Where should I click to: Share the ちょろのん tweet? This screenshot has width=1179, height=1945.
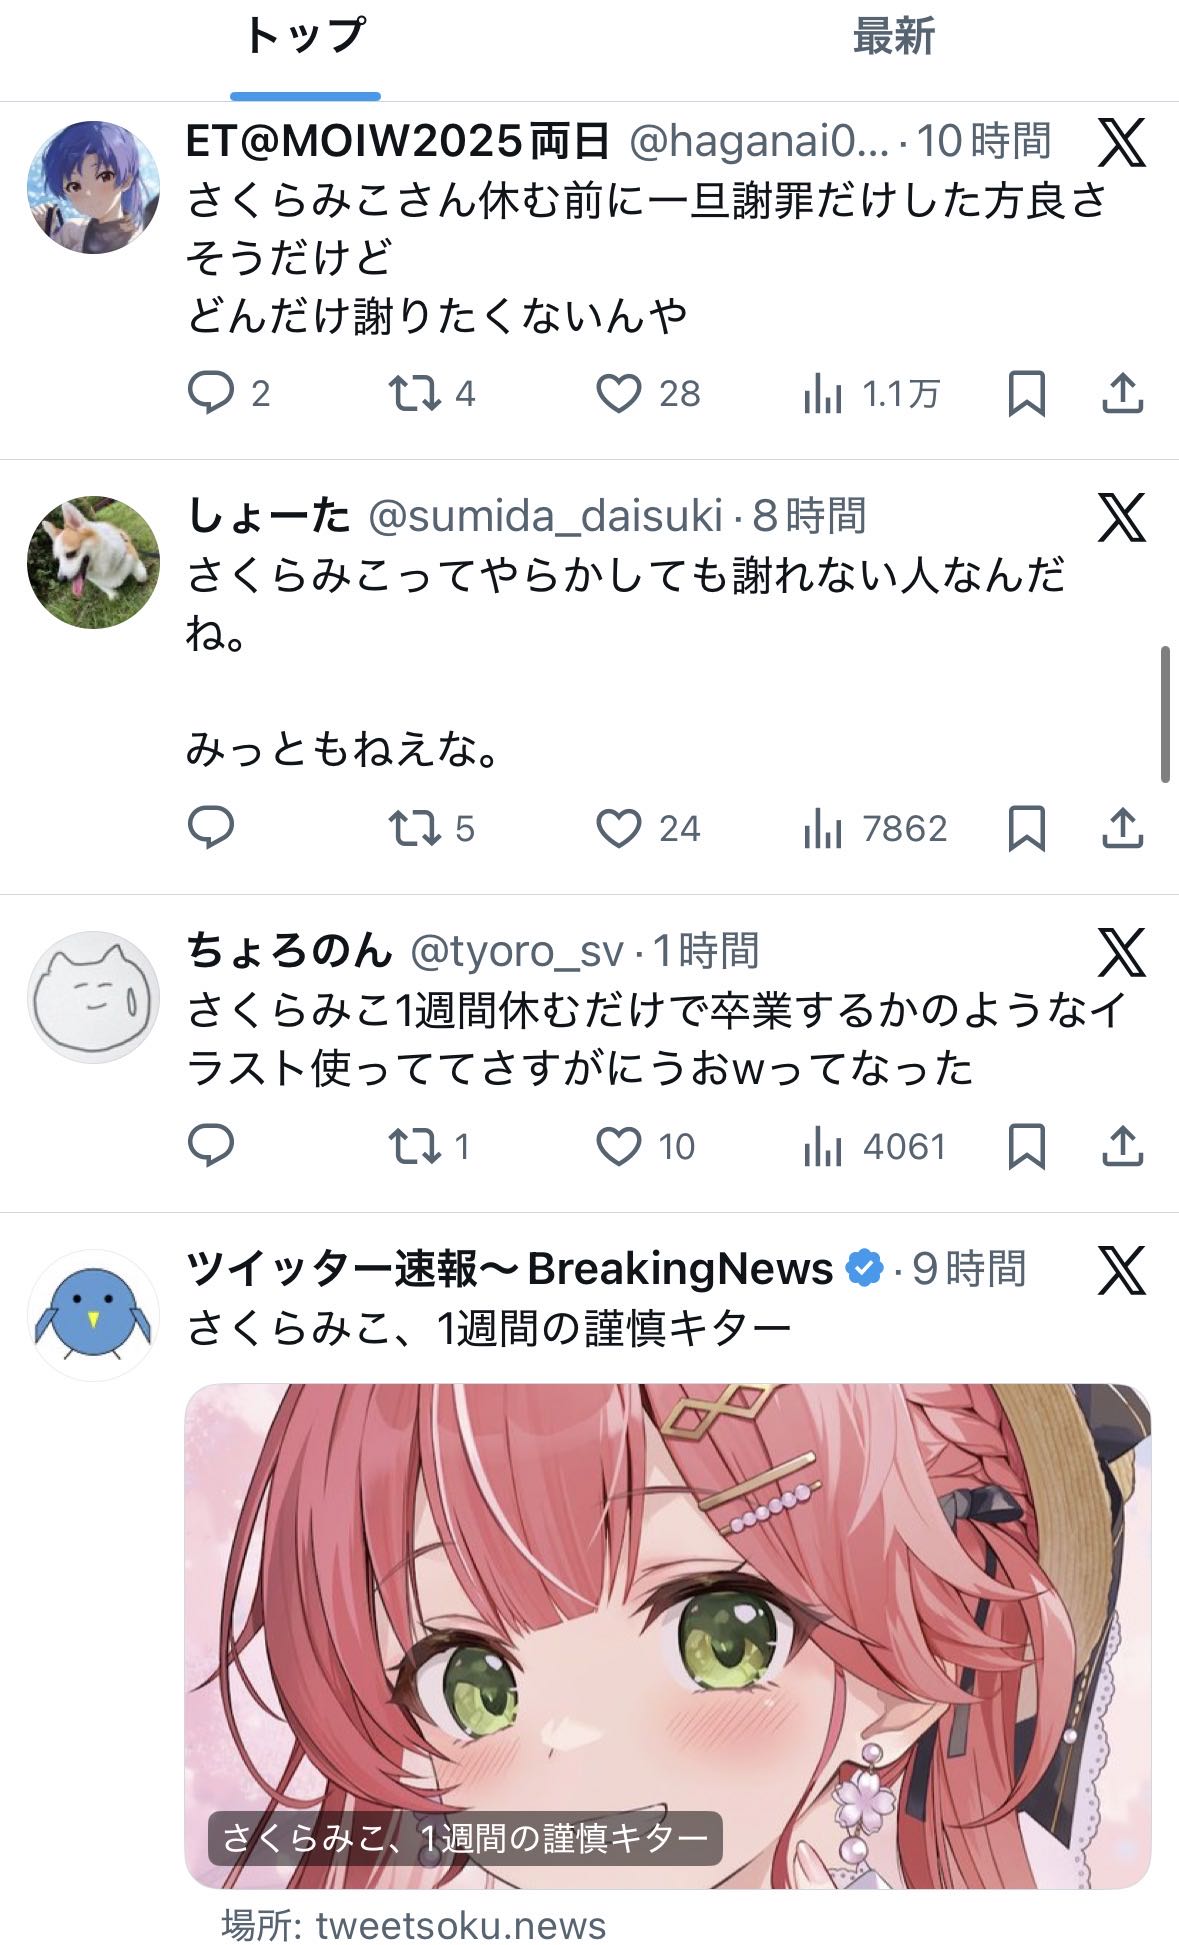pyautogui.click(x=1122, y=1146)
